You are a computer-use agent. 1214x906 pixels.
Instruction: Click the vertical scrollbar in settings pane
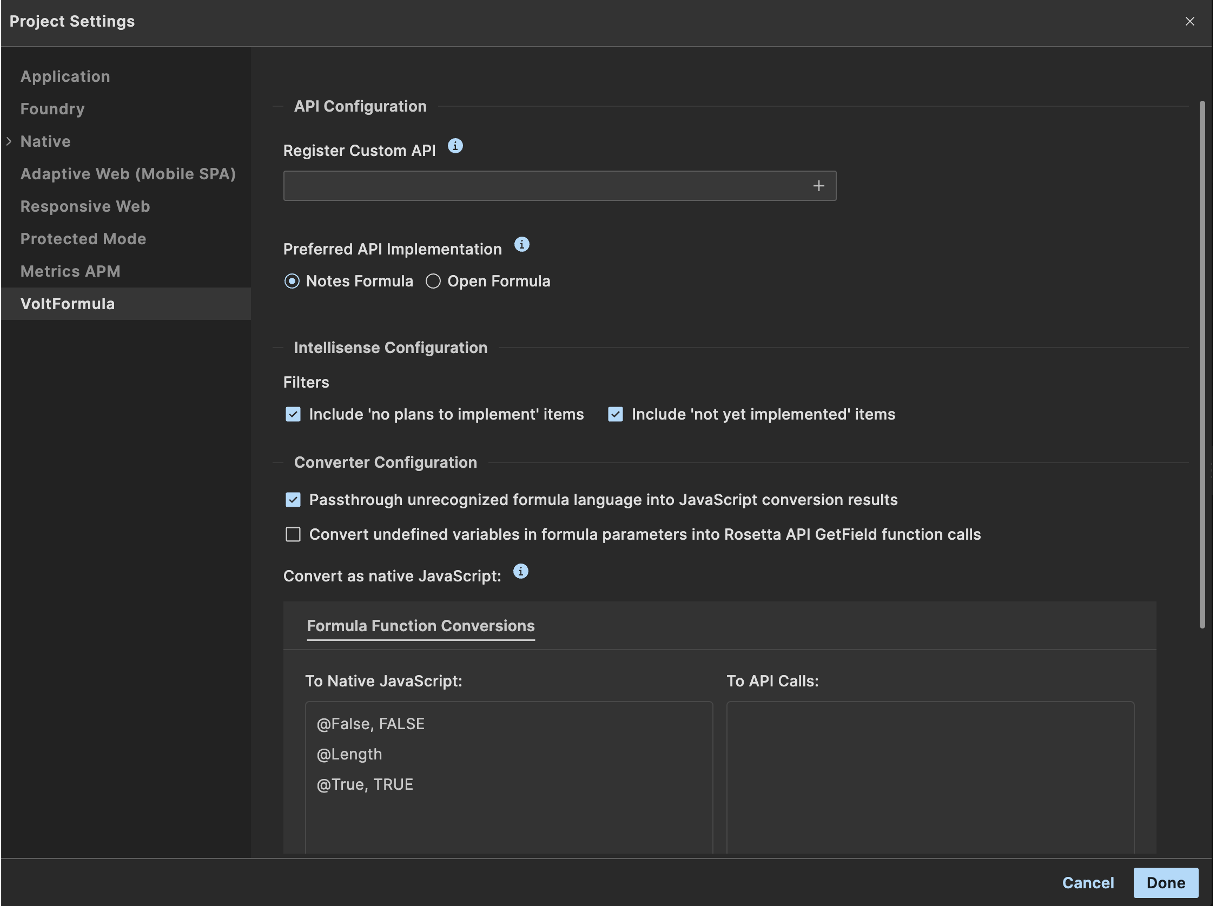(x=1202, y=365)
